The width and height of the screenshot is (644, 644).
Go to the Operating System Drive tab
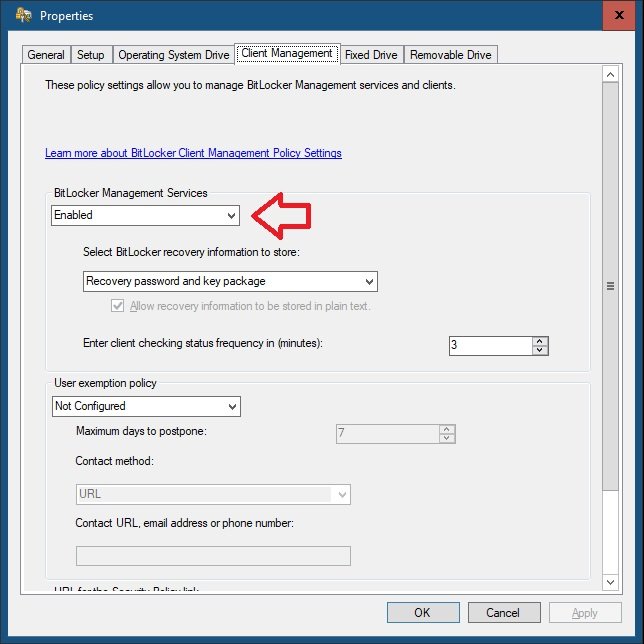174,55
